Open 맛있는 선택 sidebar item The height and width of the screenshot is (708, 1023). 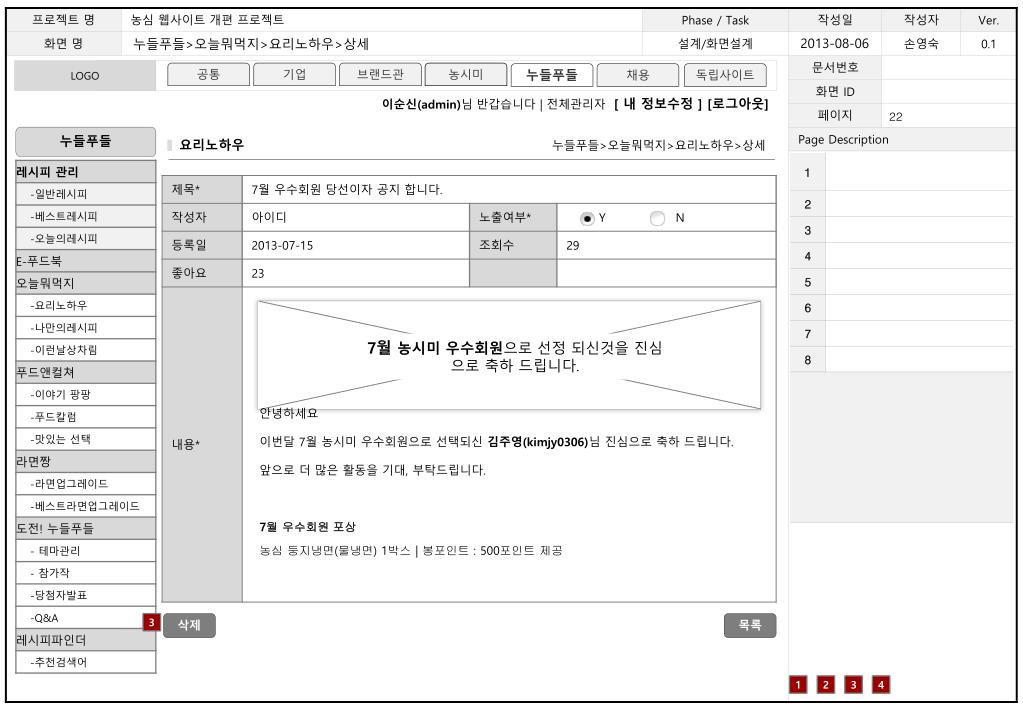[85, 439]
